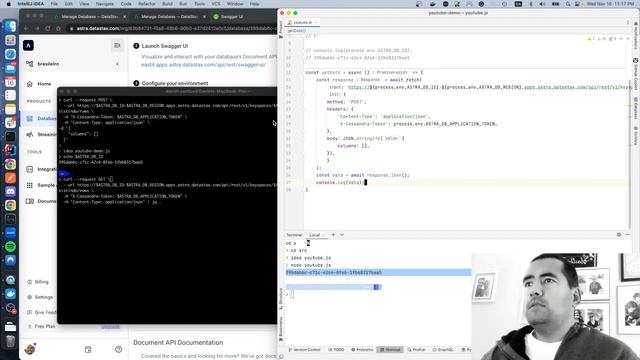This screenshot has height=360, width=640.
Task: Open the swagger-ui URL link
Action: [203, 64]
